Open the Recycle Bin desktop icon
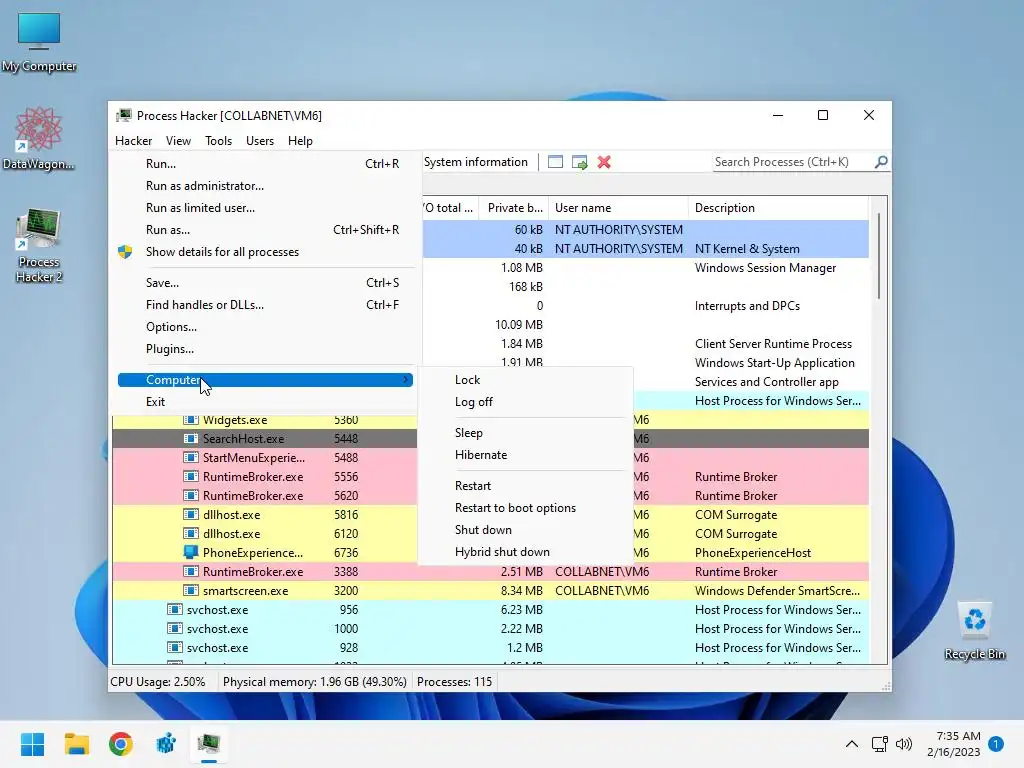 click(974, 631)
